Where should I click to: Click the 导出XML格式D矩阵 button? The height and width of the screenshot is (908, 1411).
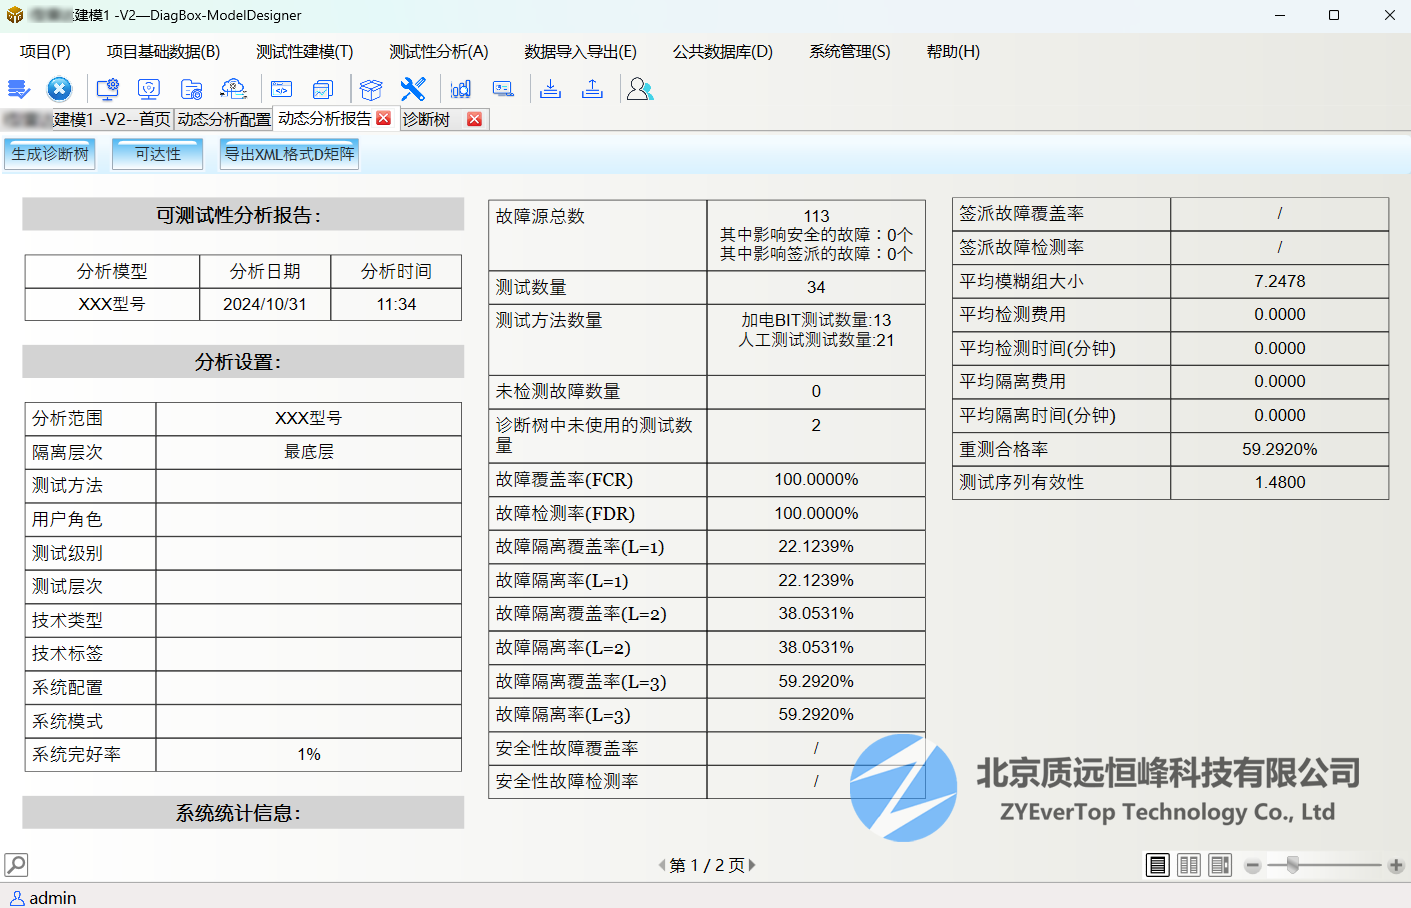(289, 154)
